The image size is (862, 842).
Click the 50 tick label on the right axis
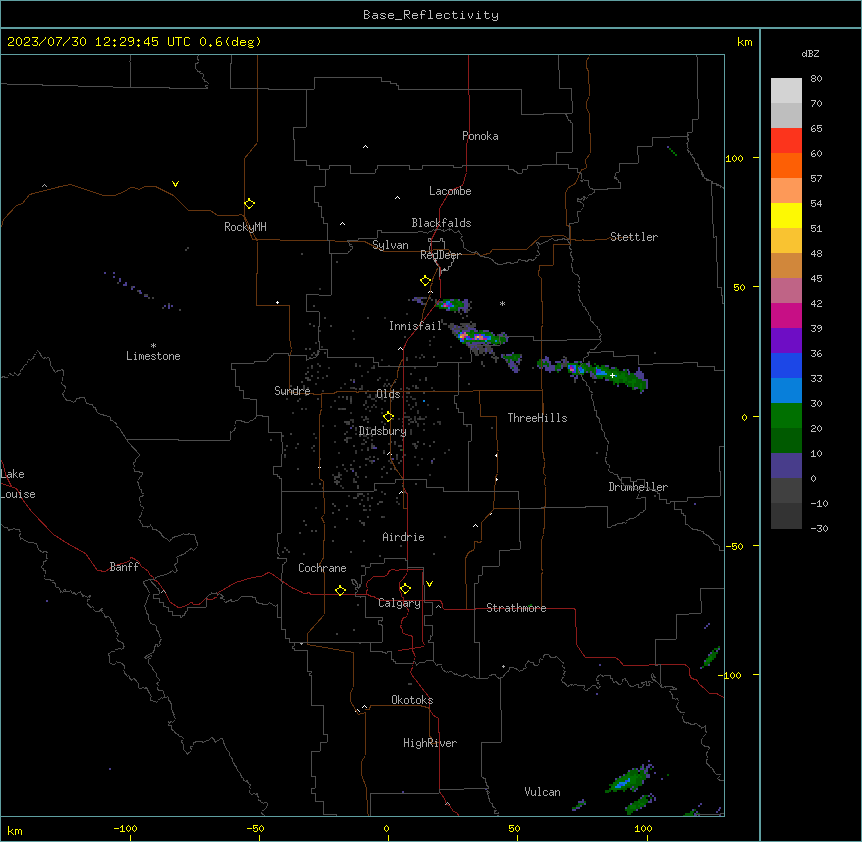click(739, 287)
